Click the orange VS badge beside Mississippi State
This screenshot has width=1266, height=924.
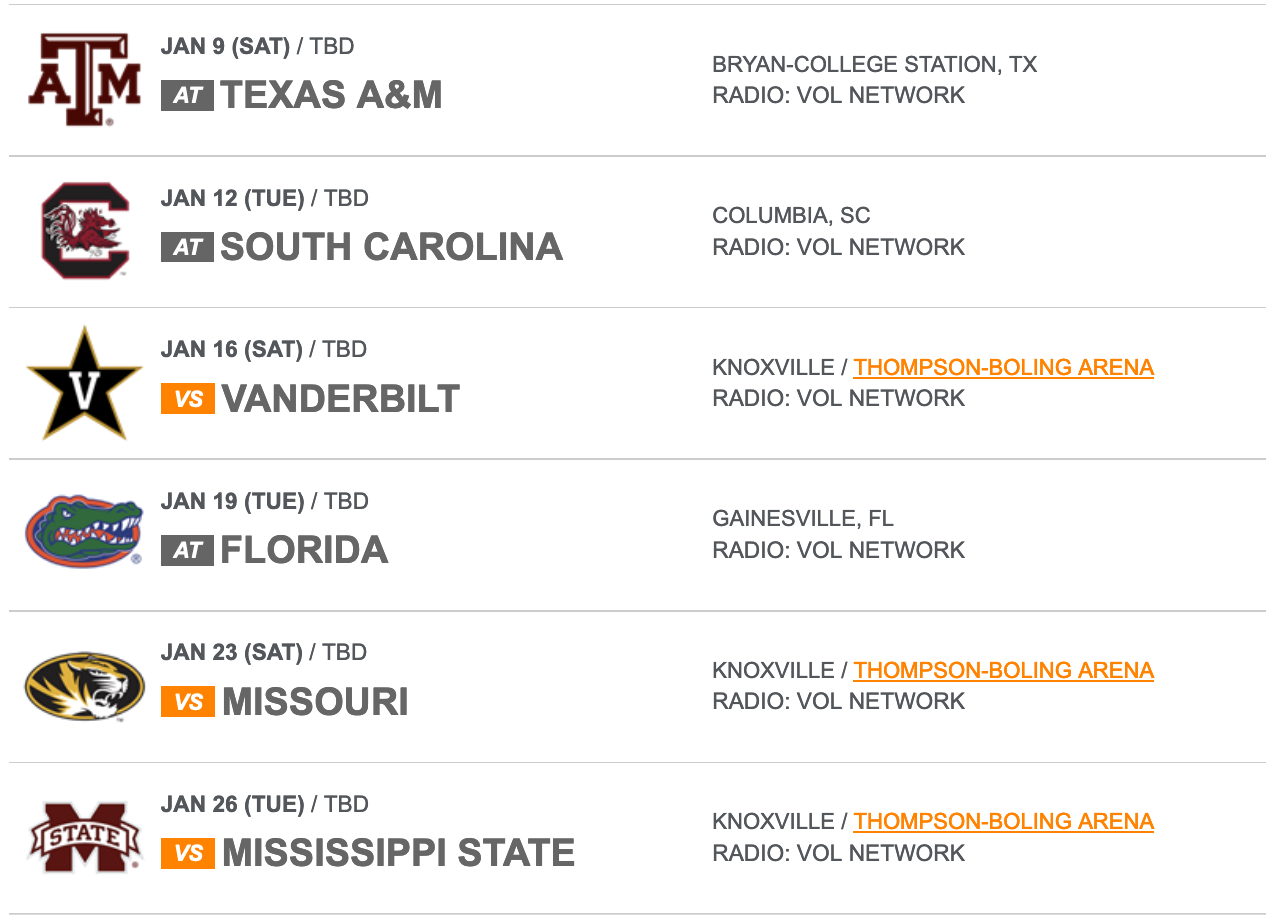click(188, 853)
